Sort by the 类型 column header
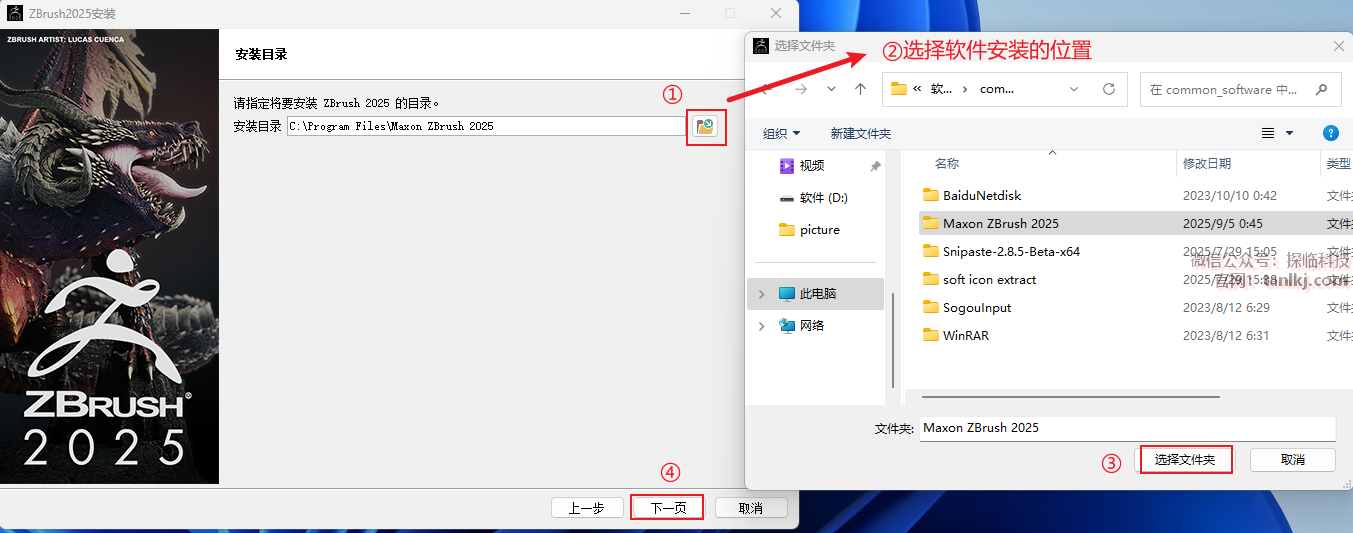Screen dimensions: 1353x533 1338,163
